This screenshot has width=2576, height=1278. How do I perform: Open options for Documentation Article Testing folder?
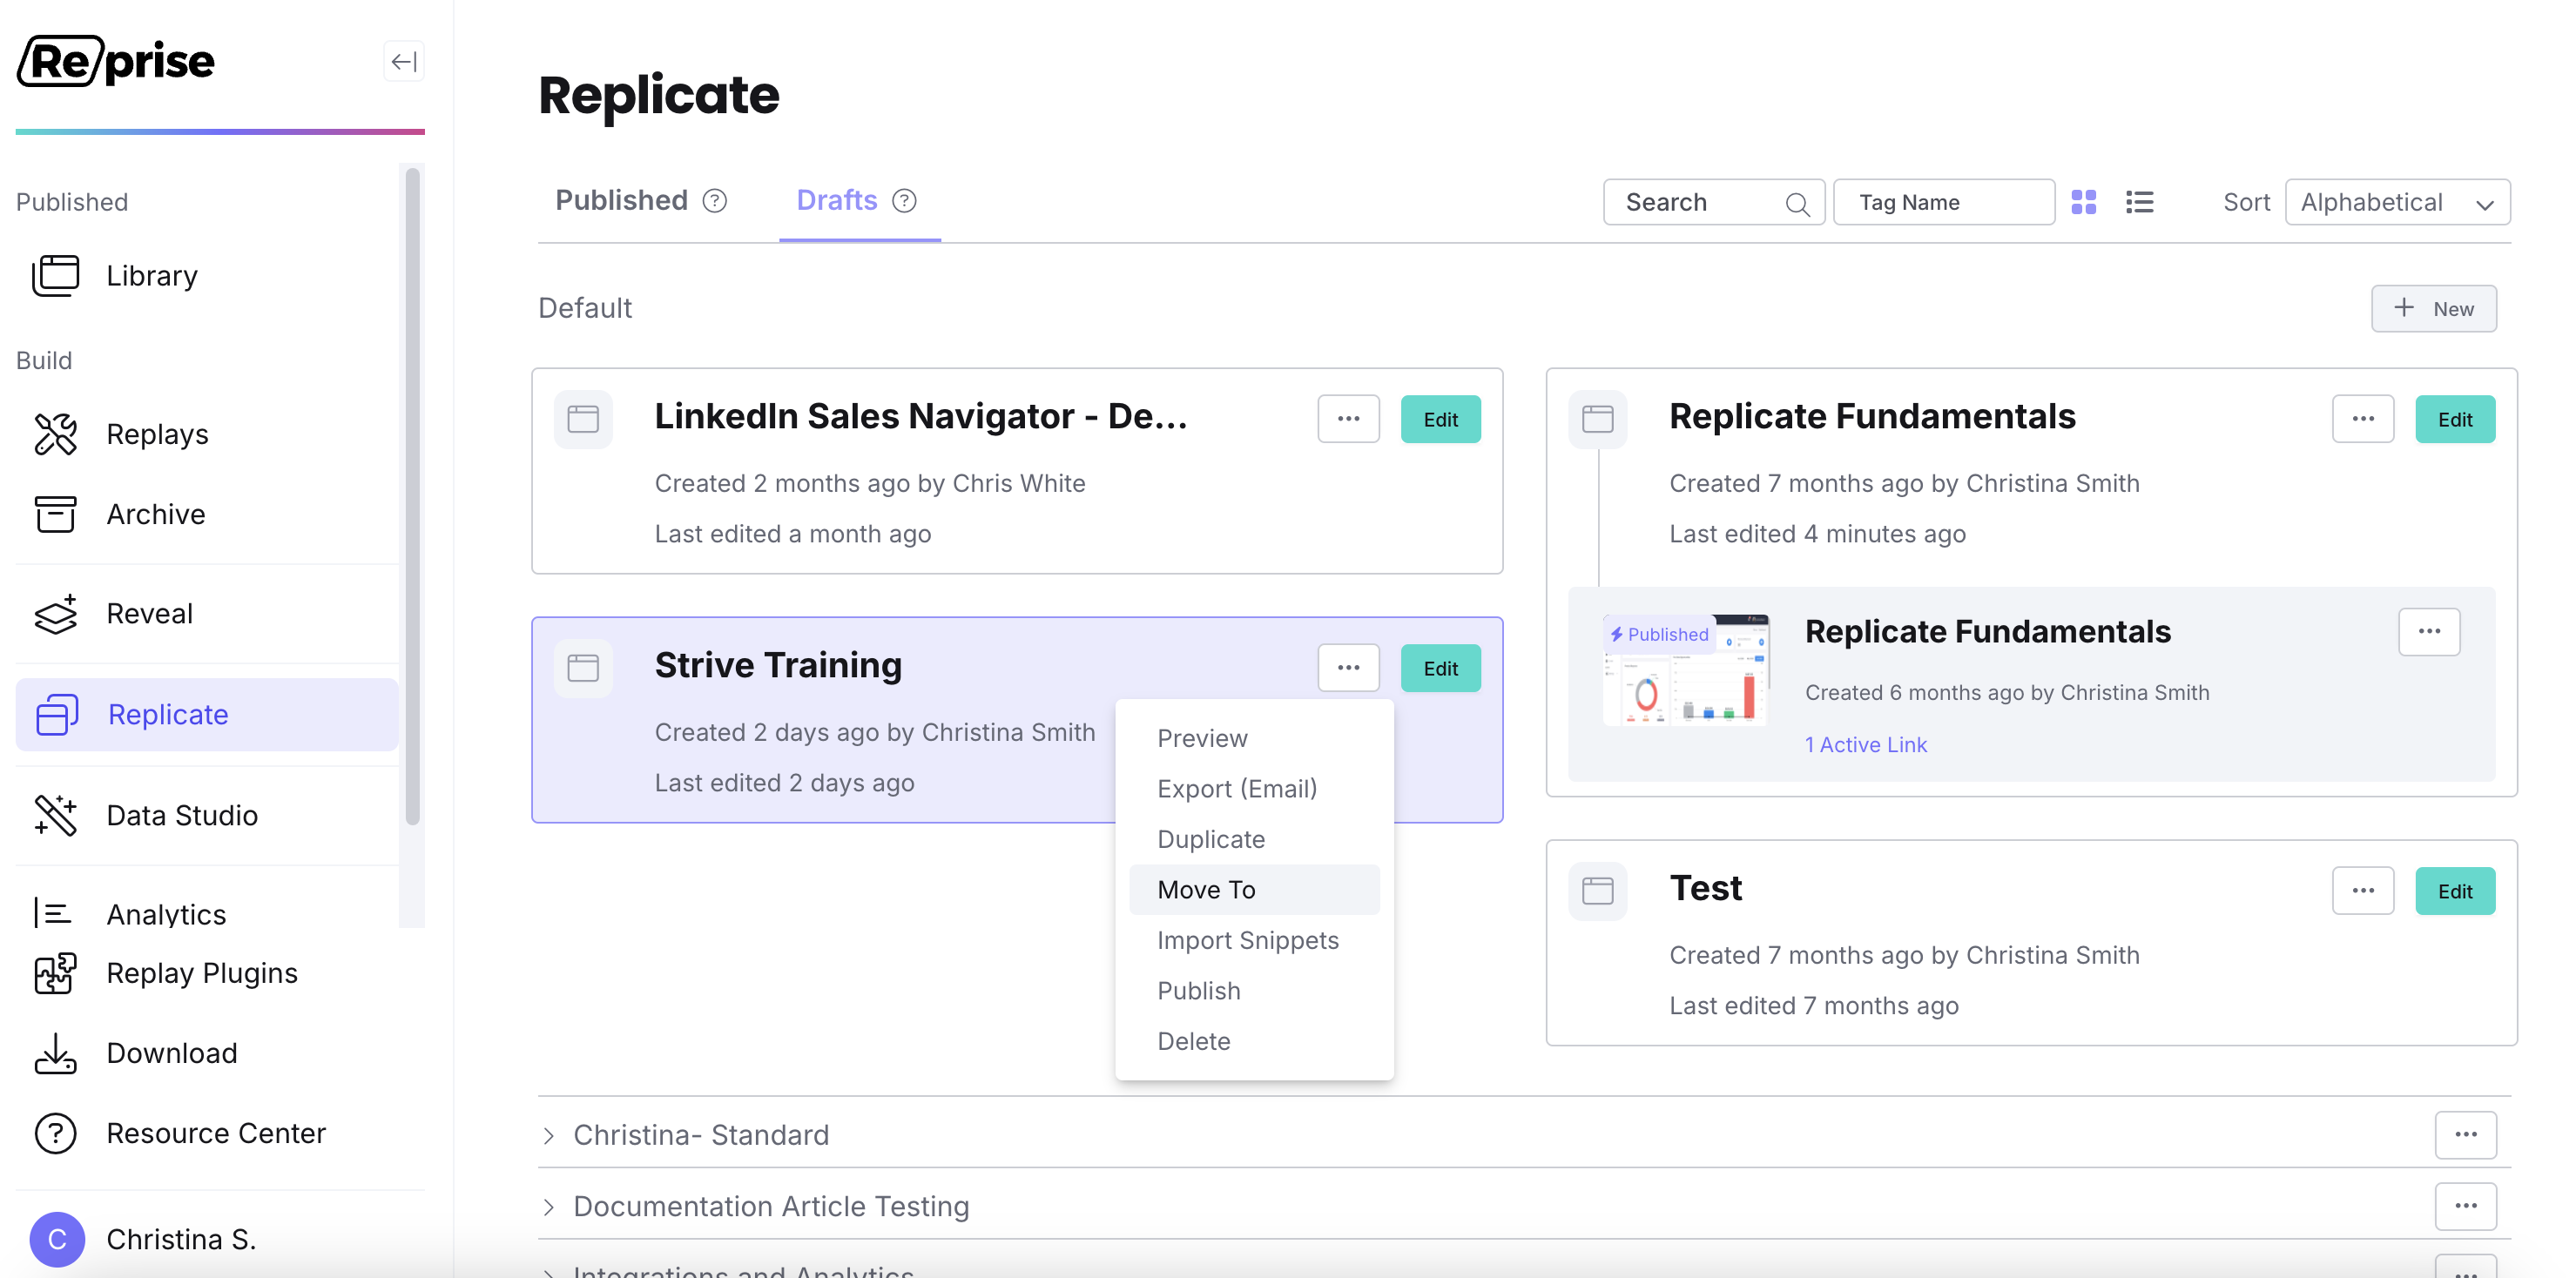click(2465, 1206)
